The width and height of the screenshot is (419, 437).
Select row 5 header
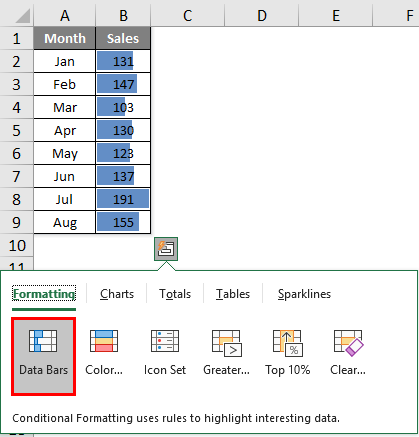click(17, 130)
